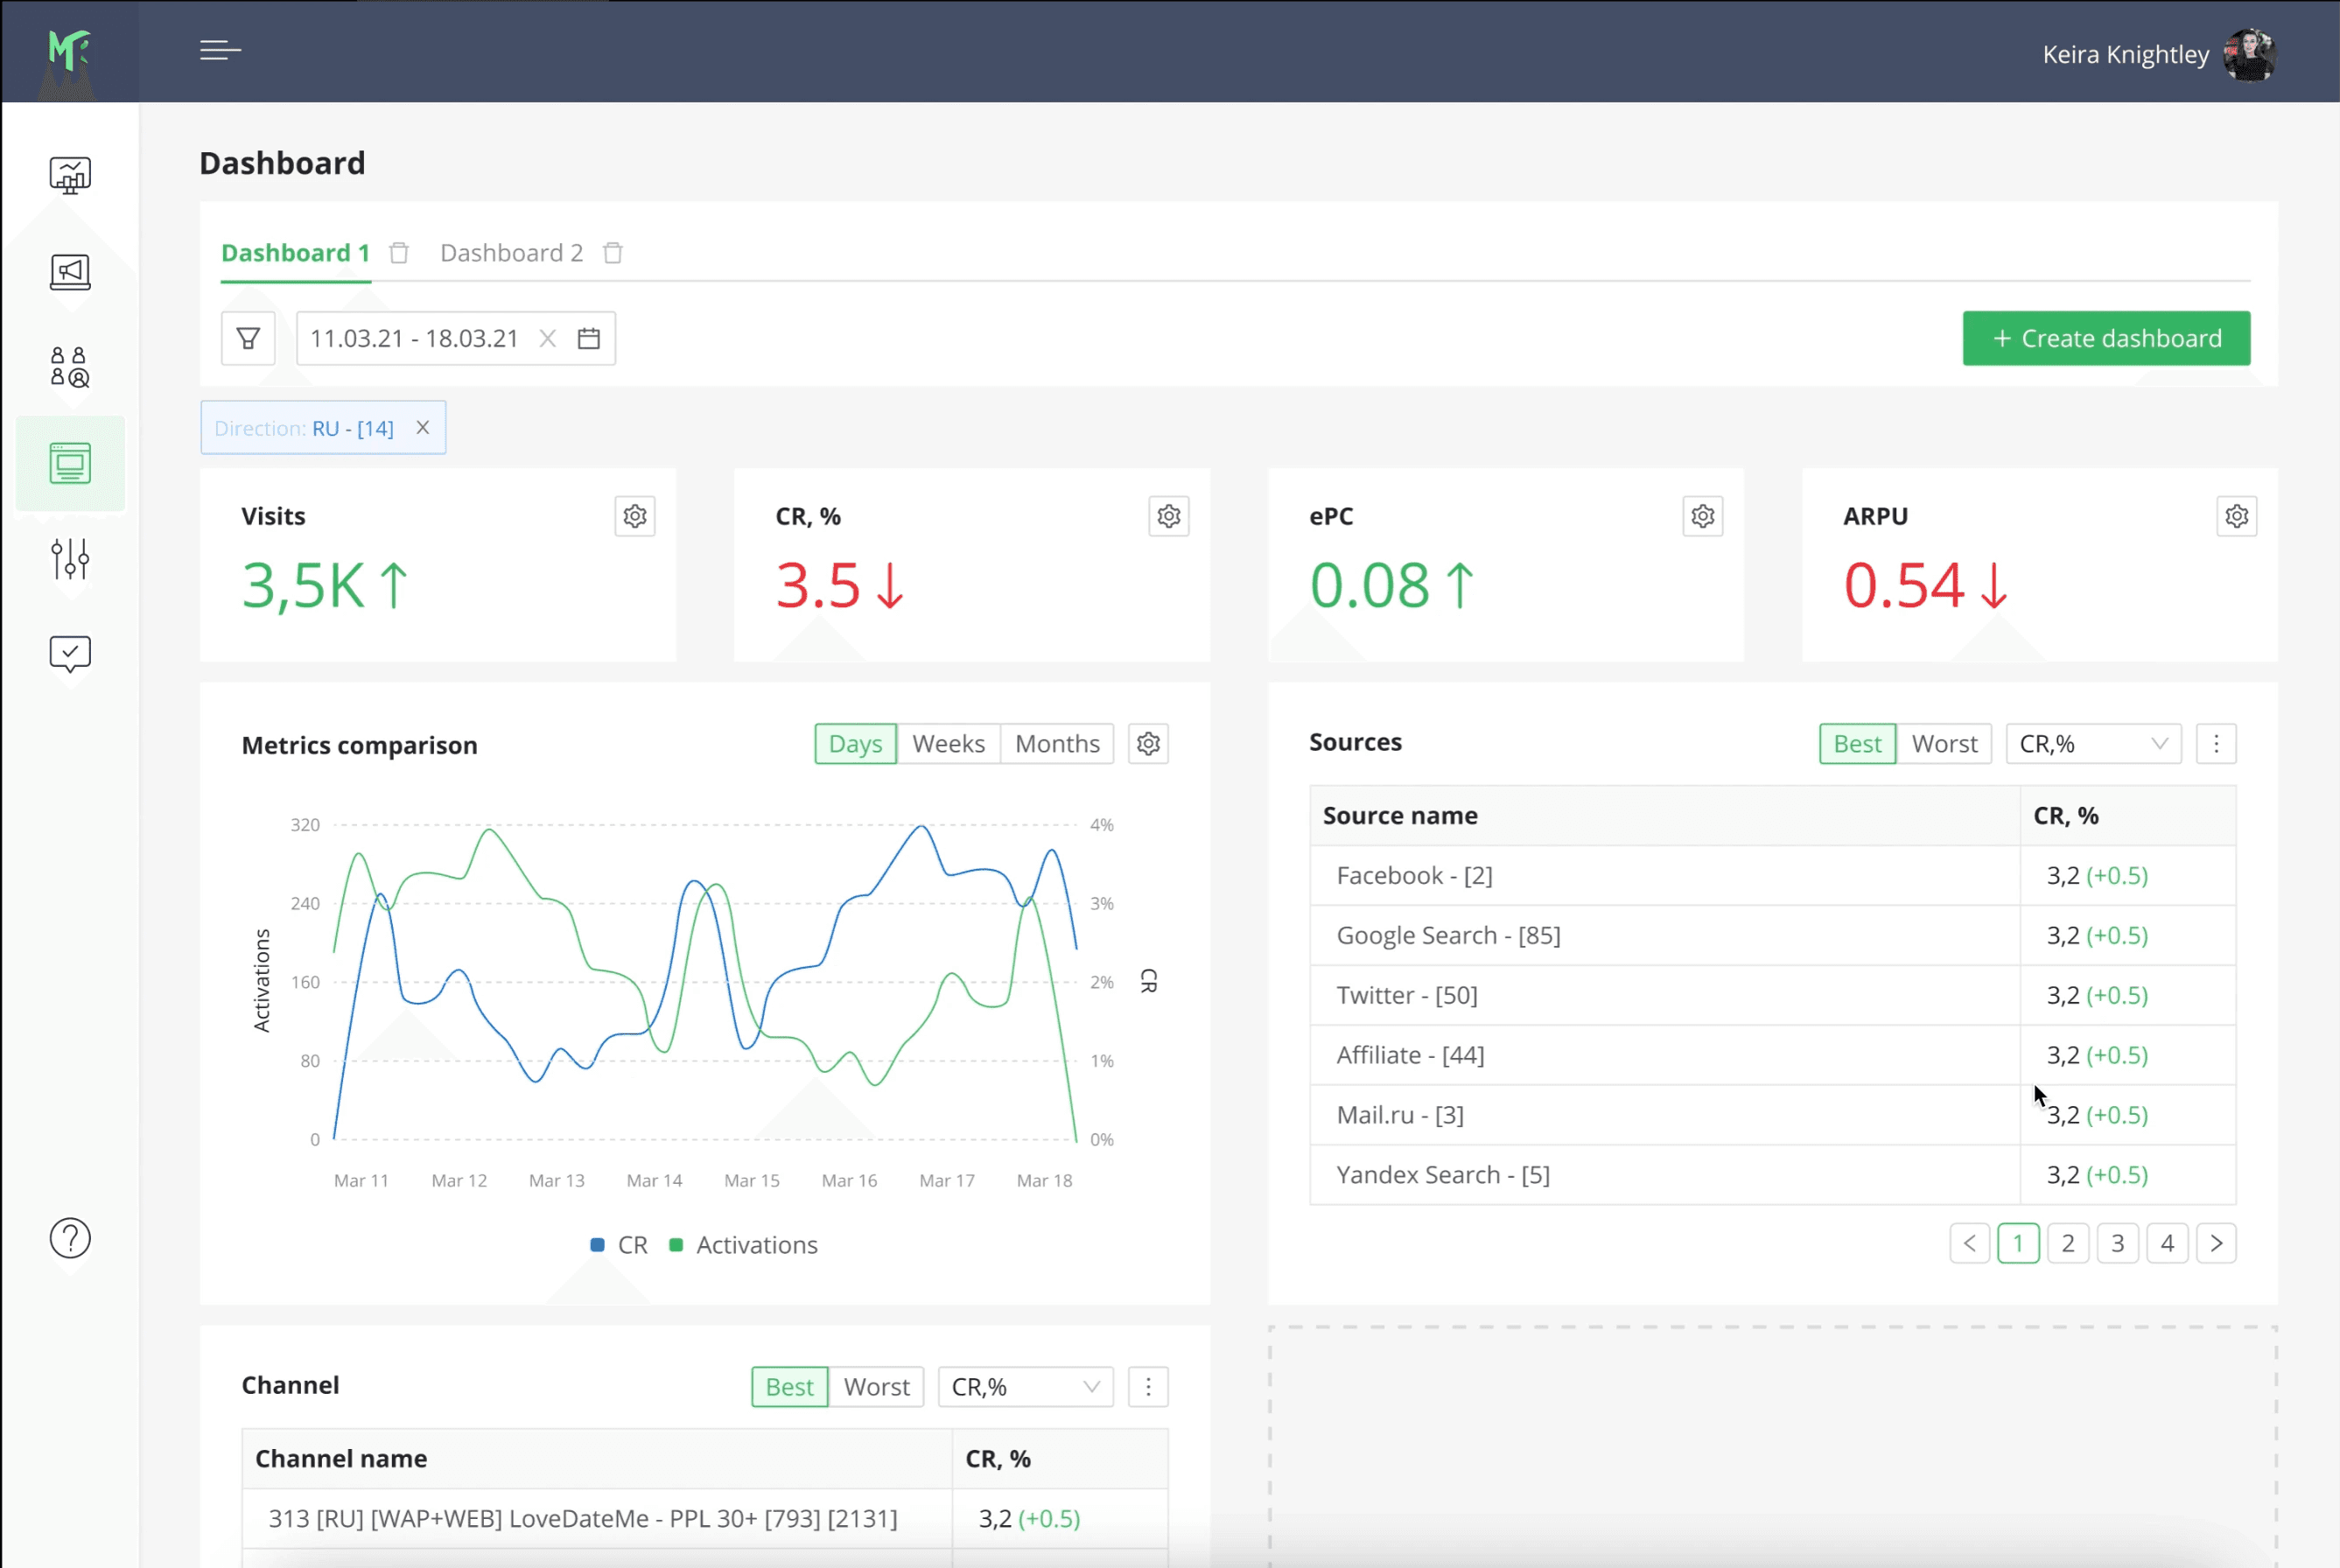Click the filter funnel icon
The image size is (2340, 1568).
[248, 338]
